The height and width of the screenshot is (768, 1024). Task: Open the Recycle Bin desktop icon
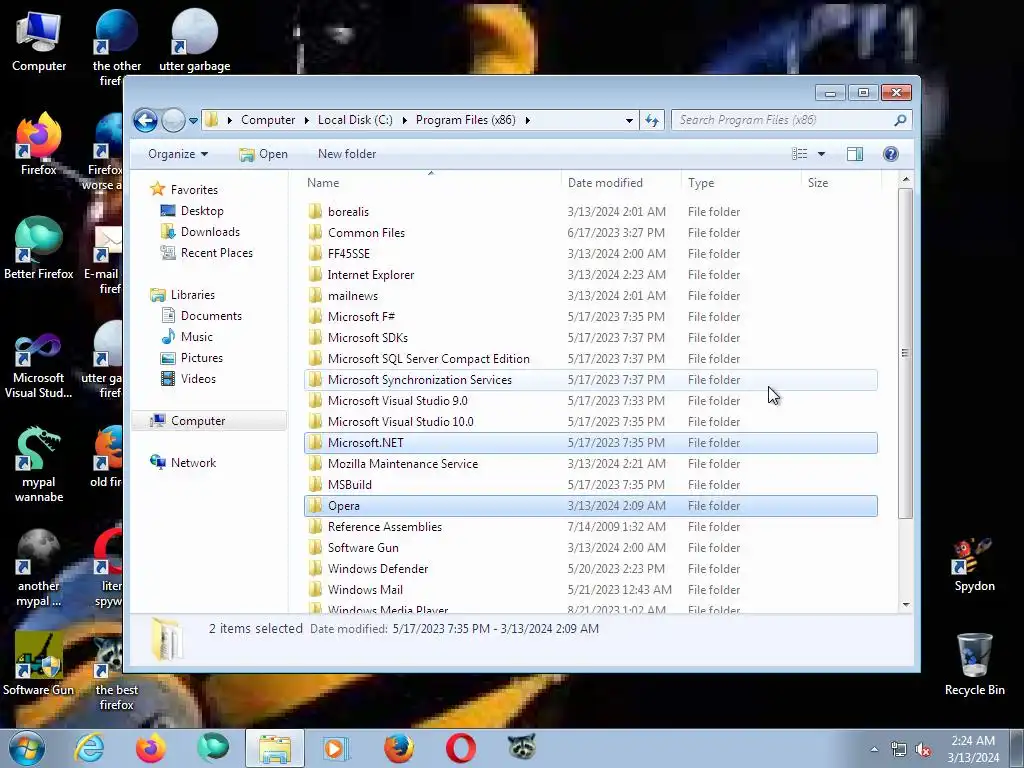click(974, 665)
